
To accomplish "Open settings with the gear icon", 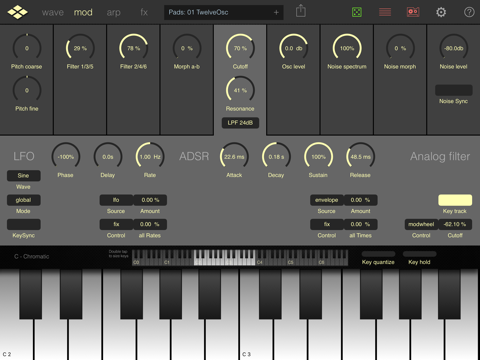I will [x=441, y=12].
